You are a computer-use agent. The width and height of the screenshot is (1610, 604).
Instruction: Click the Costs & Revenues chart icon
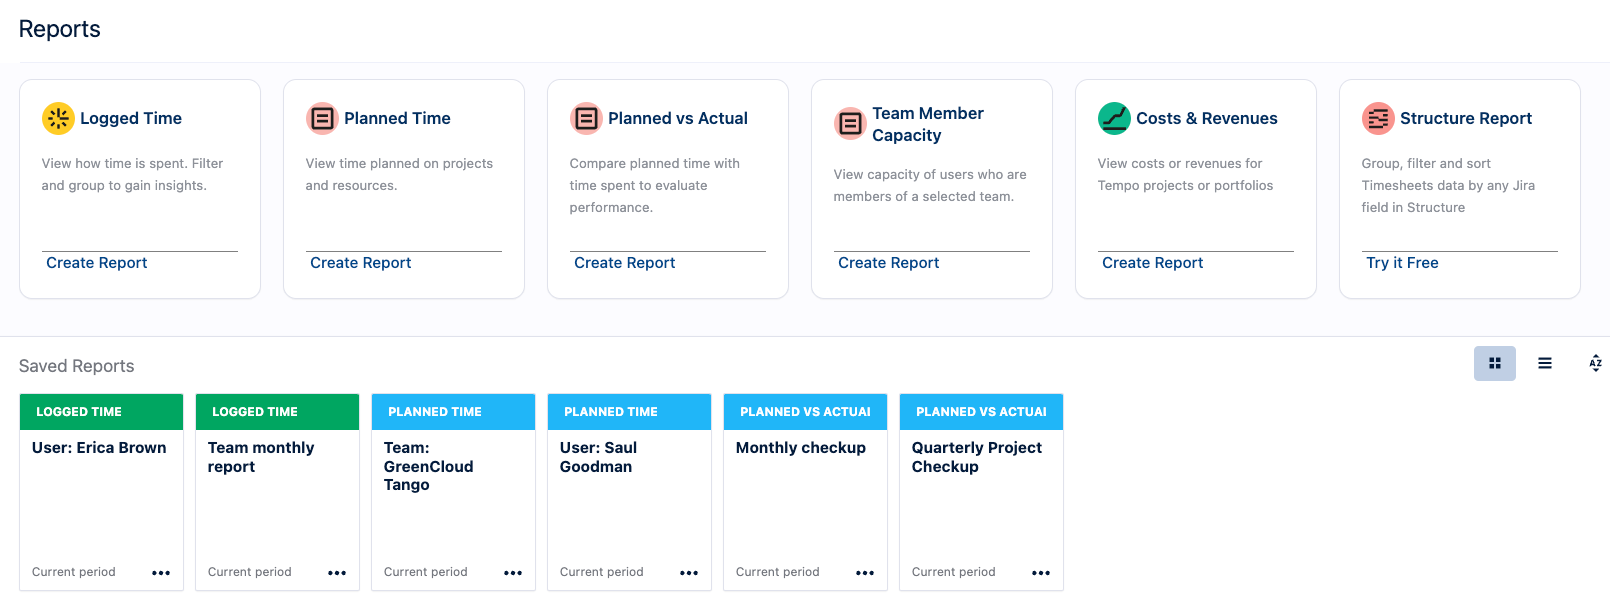1114,118
